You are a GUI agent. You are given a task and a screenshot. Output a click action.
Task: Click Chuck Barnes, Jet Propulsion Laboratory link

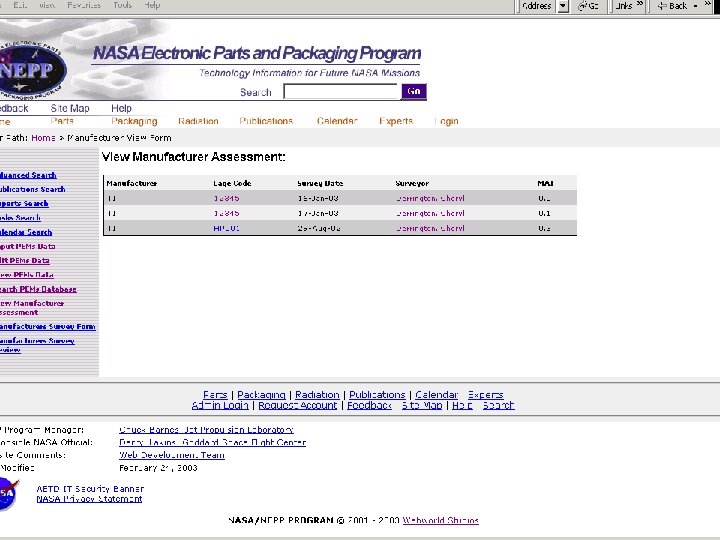(x=206, y=430)
